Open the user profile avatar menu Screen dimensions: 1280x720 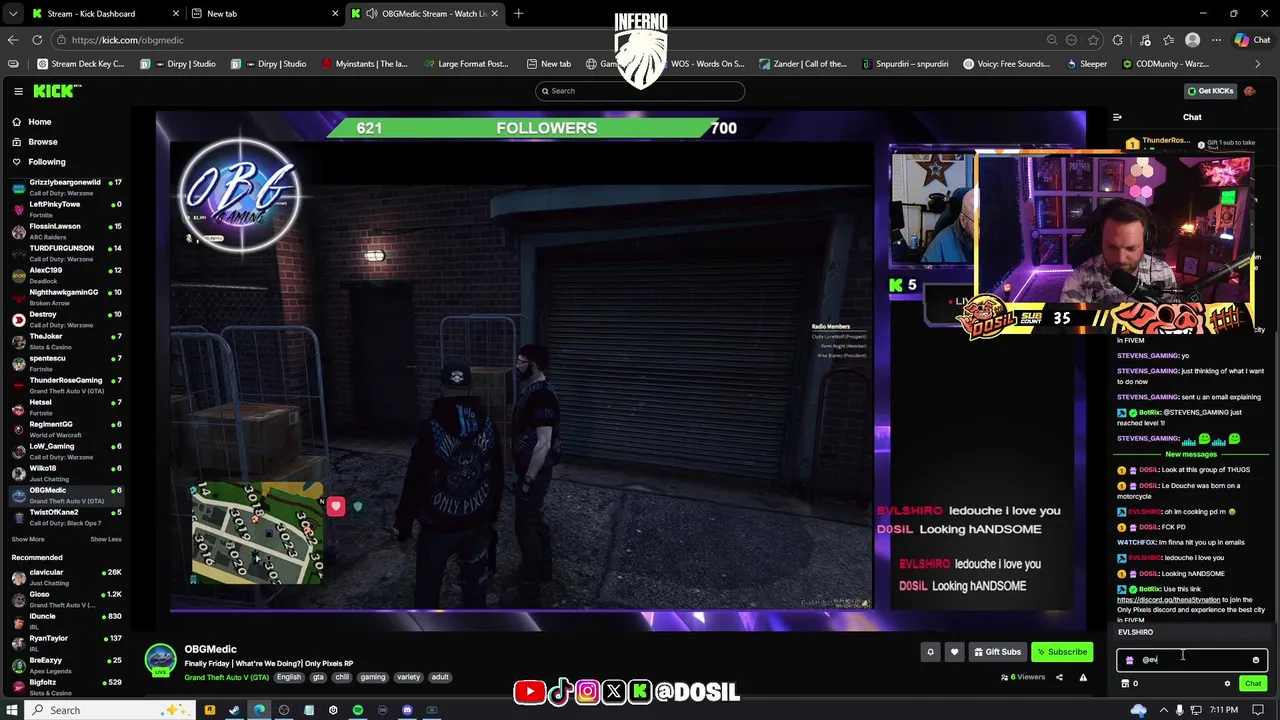pos(1250,91)
